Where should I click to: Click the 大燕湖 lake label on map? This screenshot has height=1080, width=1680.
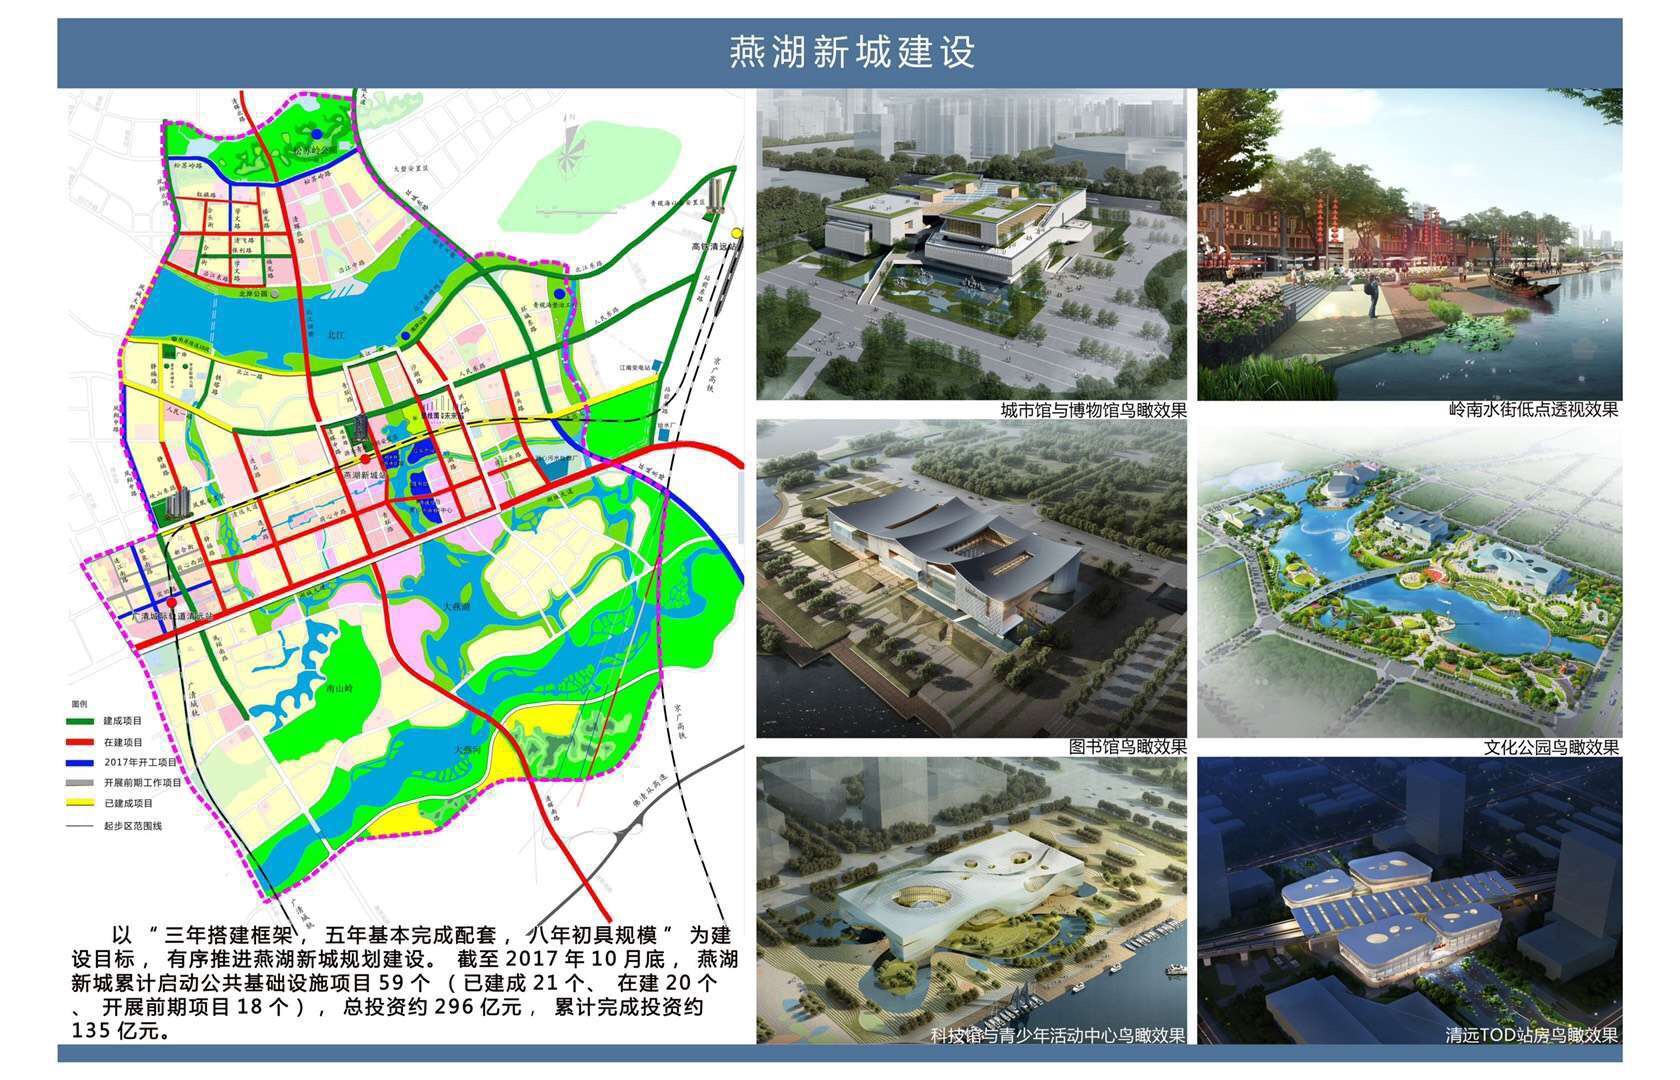pyautogui.click(x=456, y=608)
